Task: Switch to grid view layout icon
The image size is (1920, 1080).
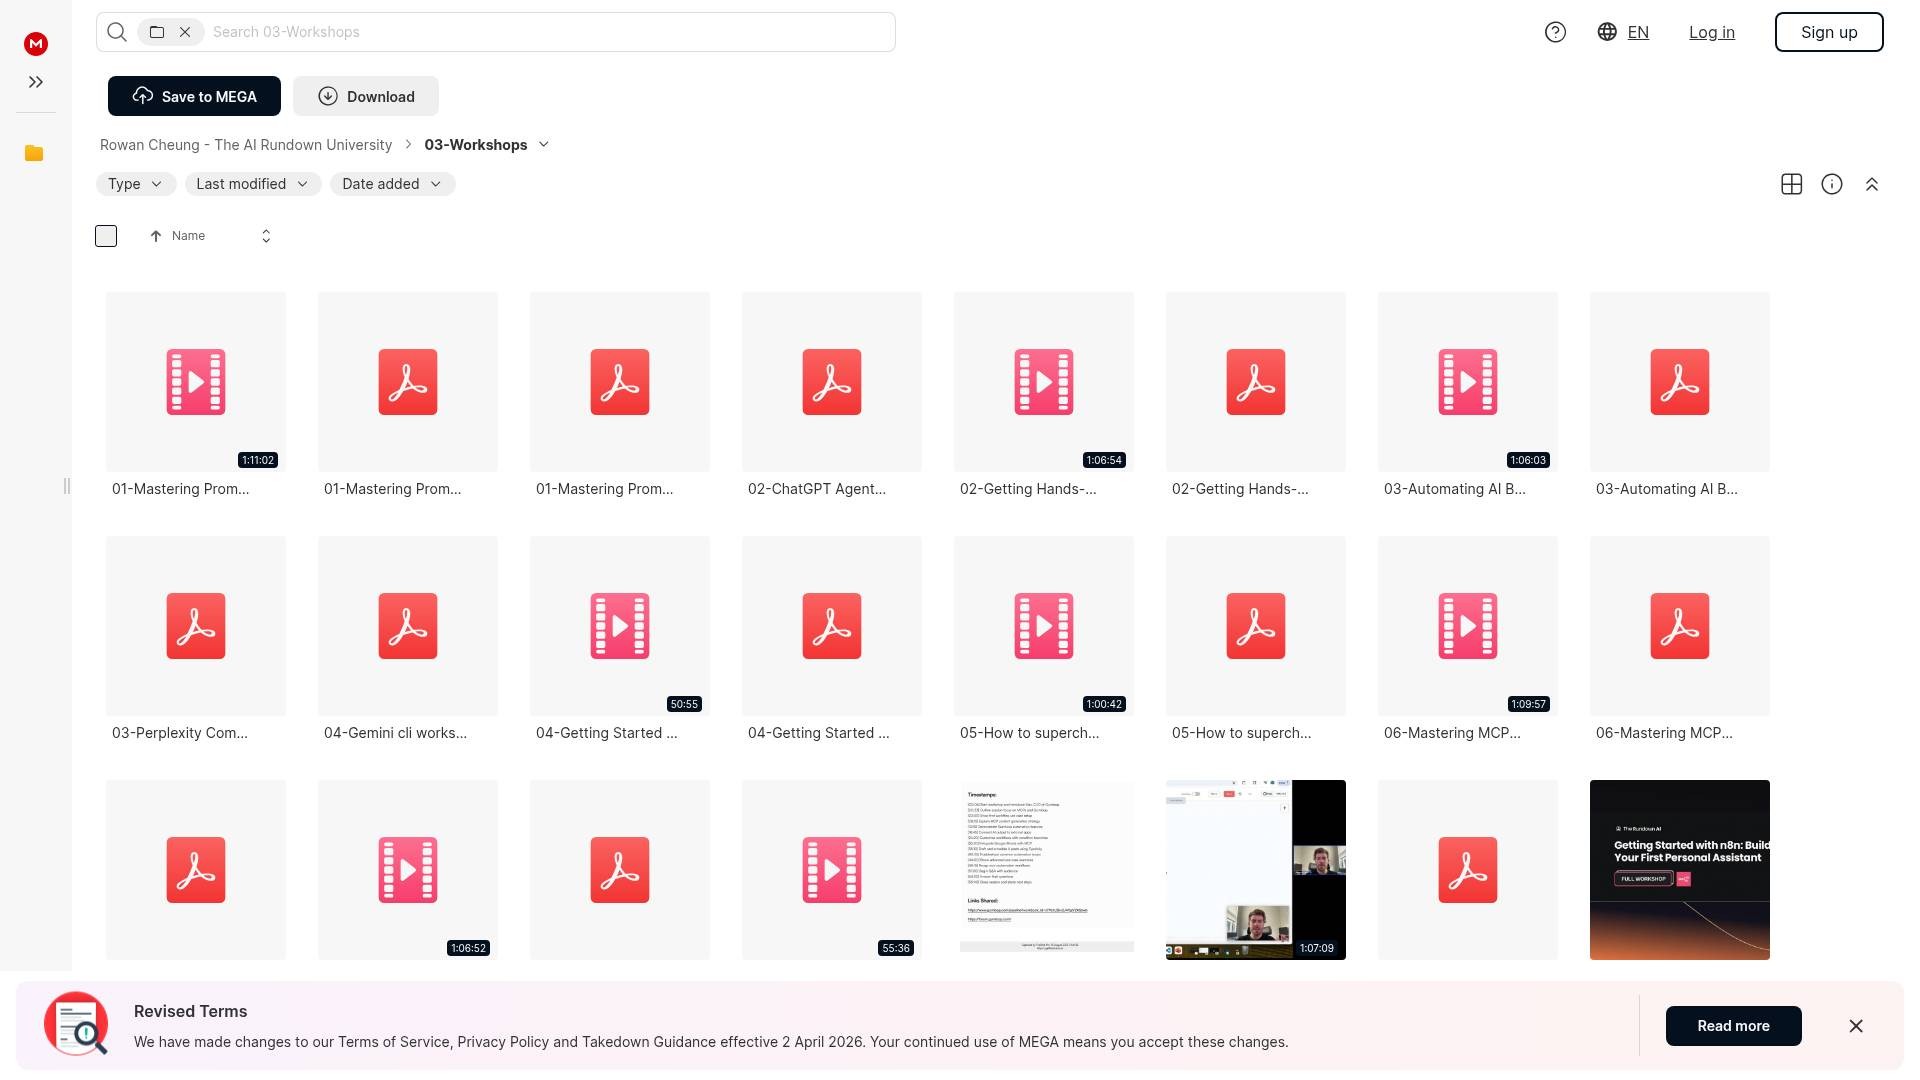Action: pyautogui.click(x=1791, y=184)
